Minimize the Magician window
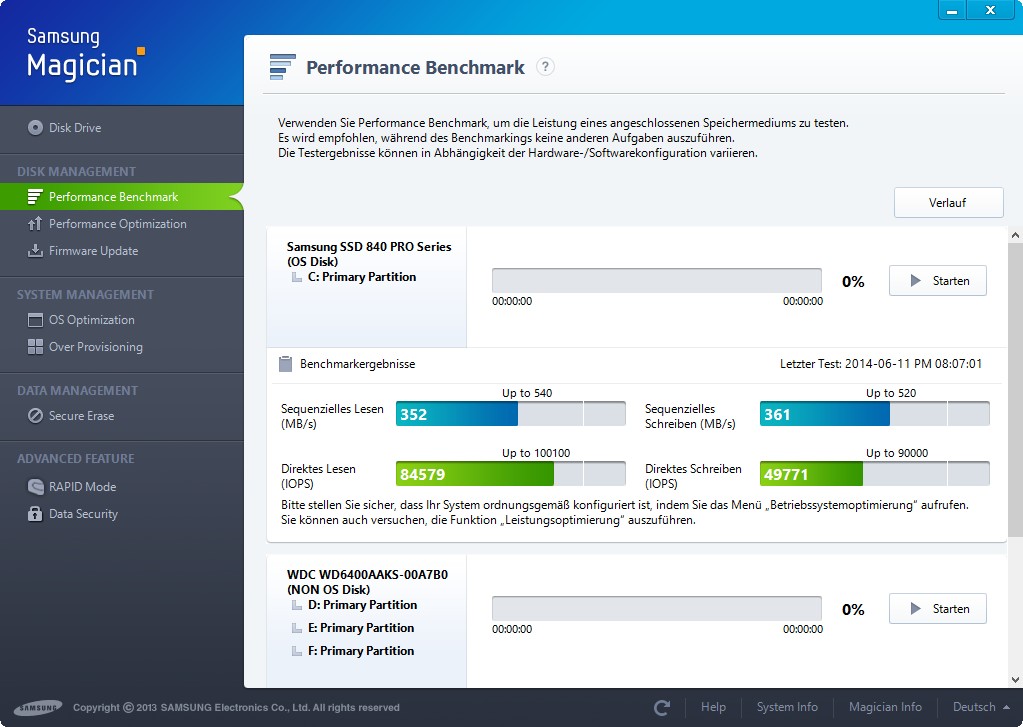The image size is (1023, 727). (x=953, y=10)
